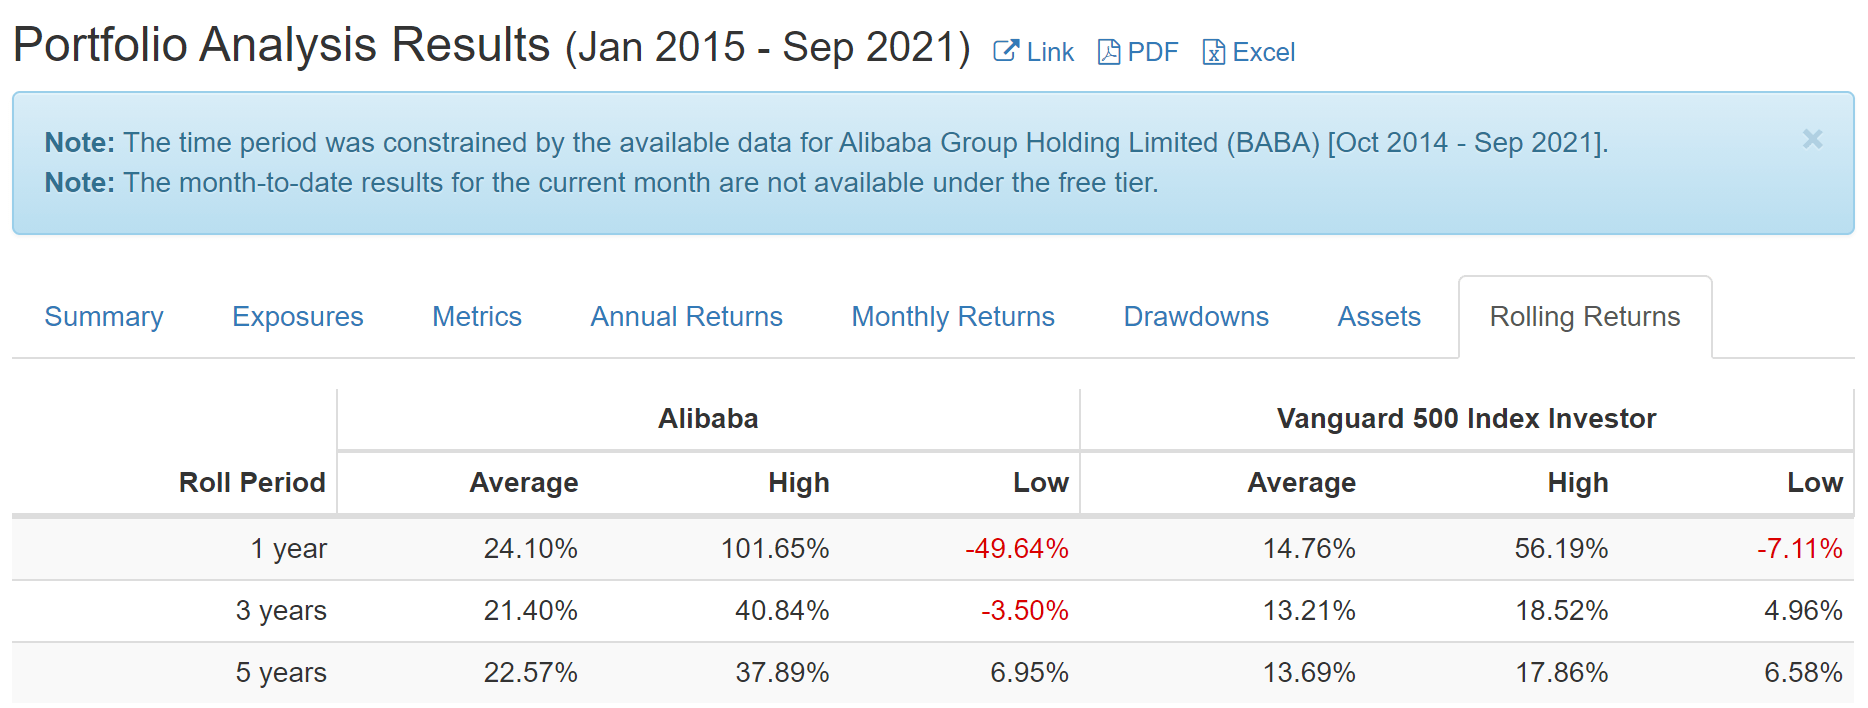The height and width of the screenshot is (708, 1868).
Task: Select the Drawdowns tab
Action: (1195, 317)
